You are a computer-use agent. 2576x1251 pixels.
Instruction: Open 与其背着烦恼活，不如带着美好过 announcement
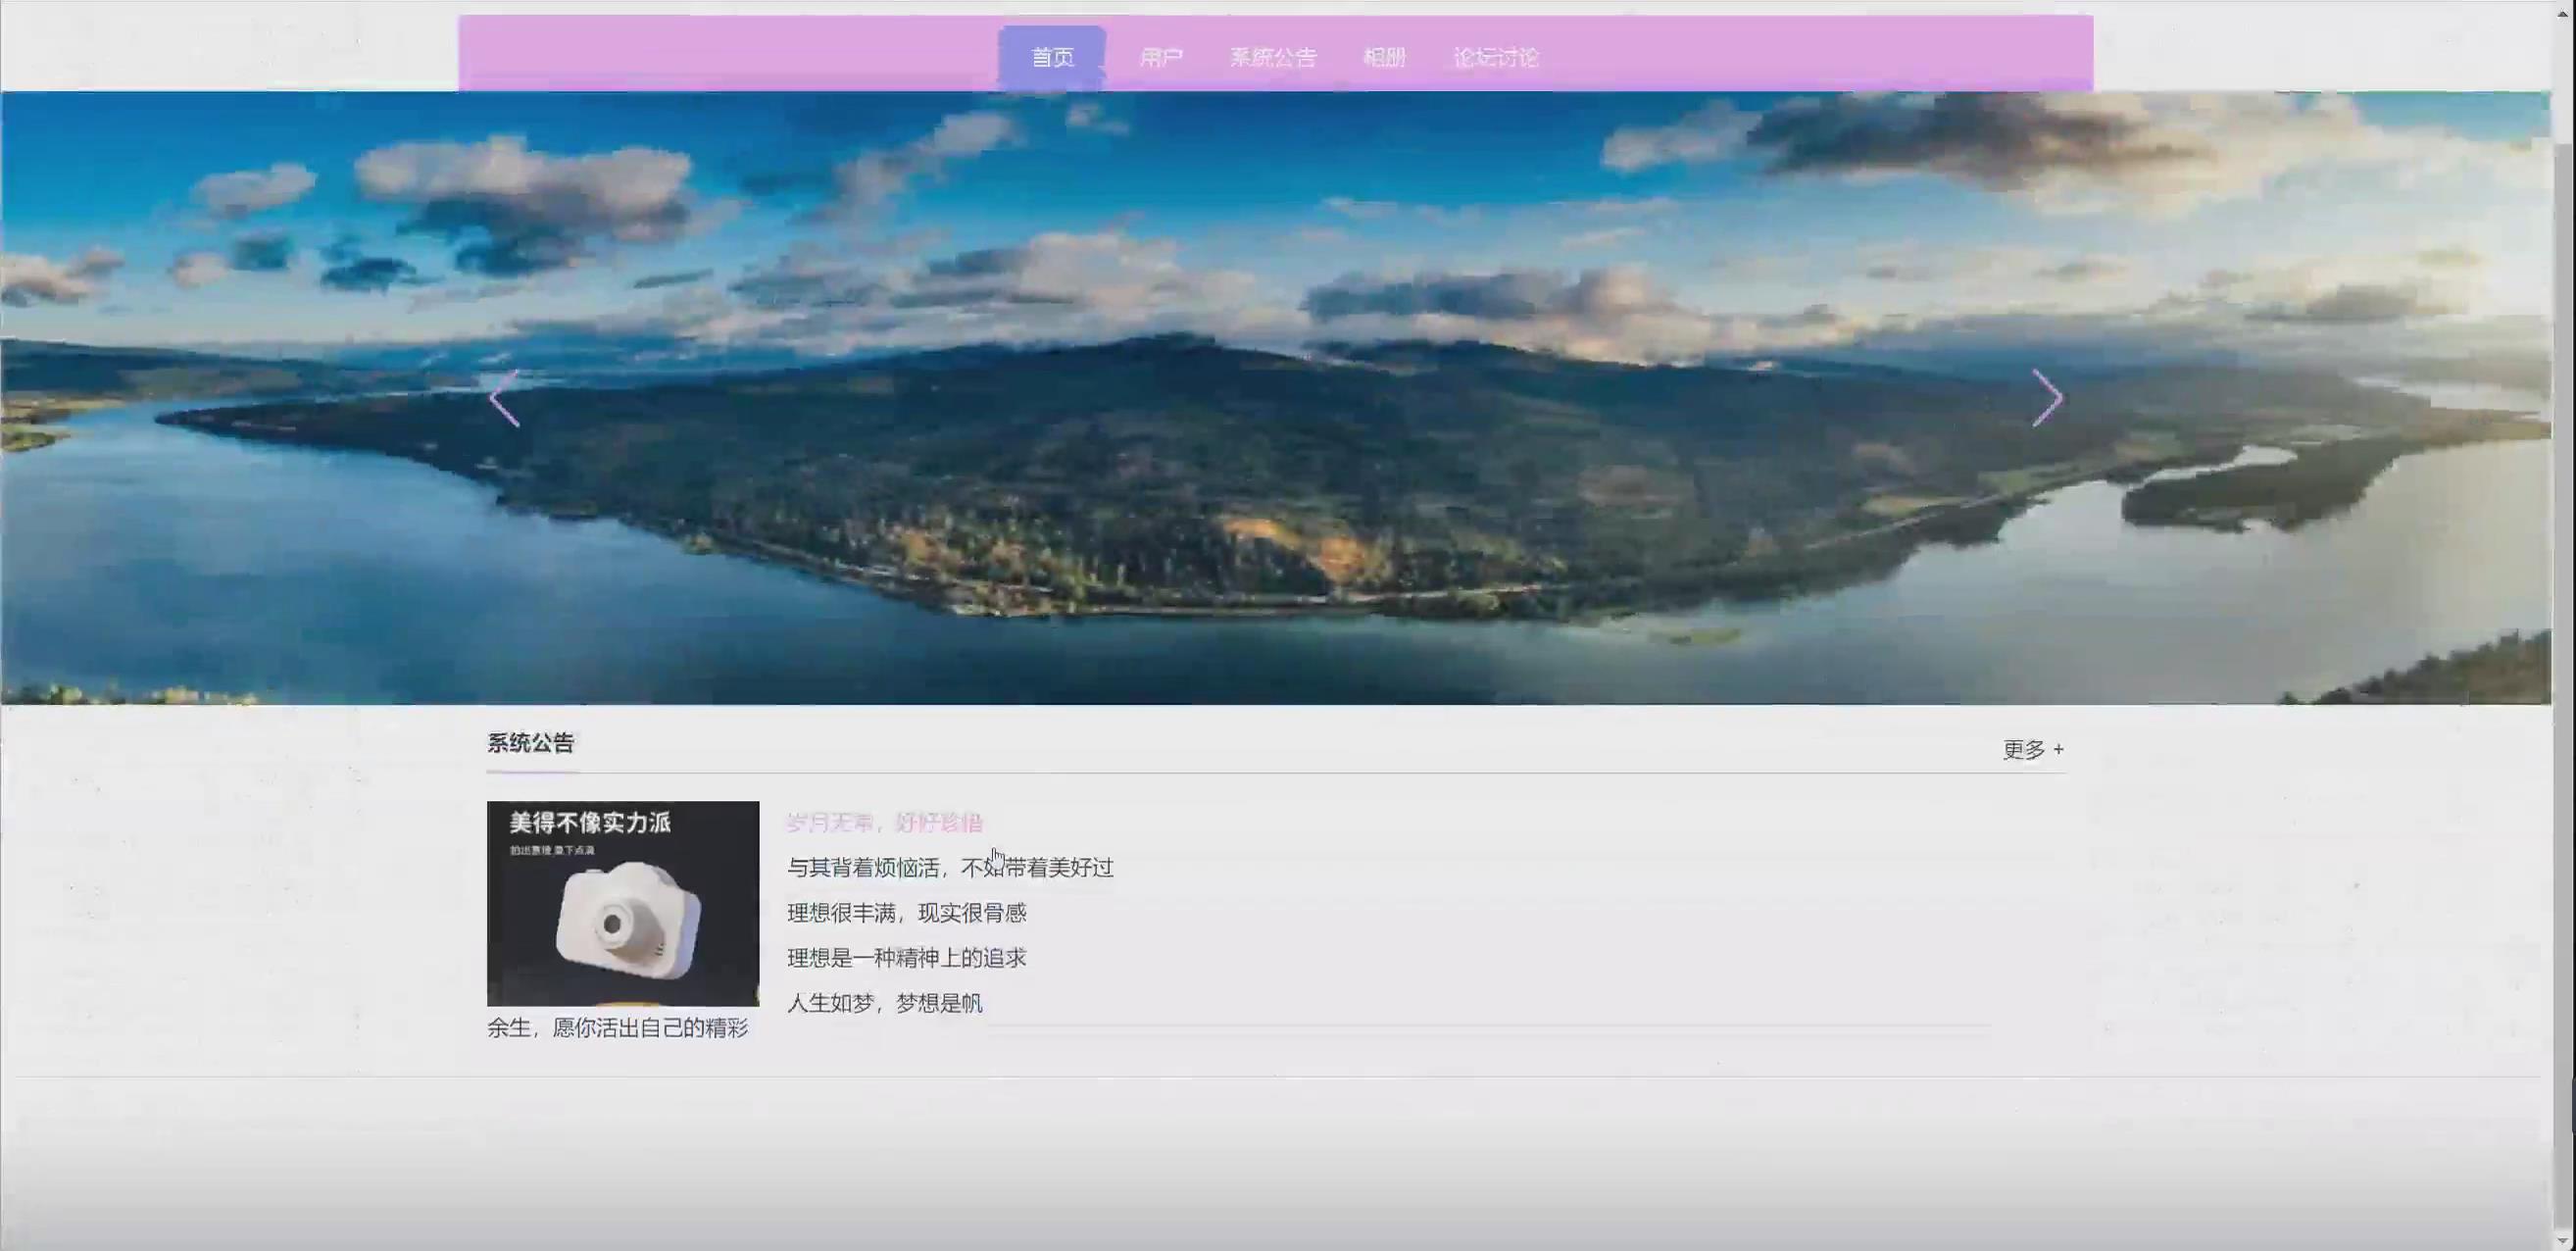[949, 867]
